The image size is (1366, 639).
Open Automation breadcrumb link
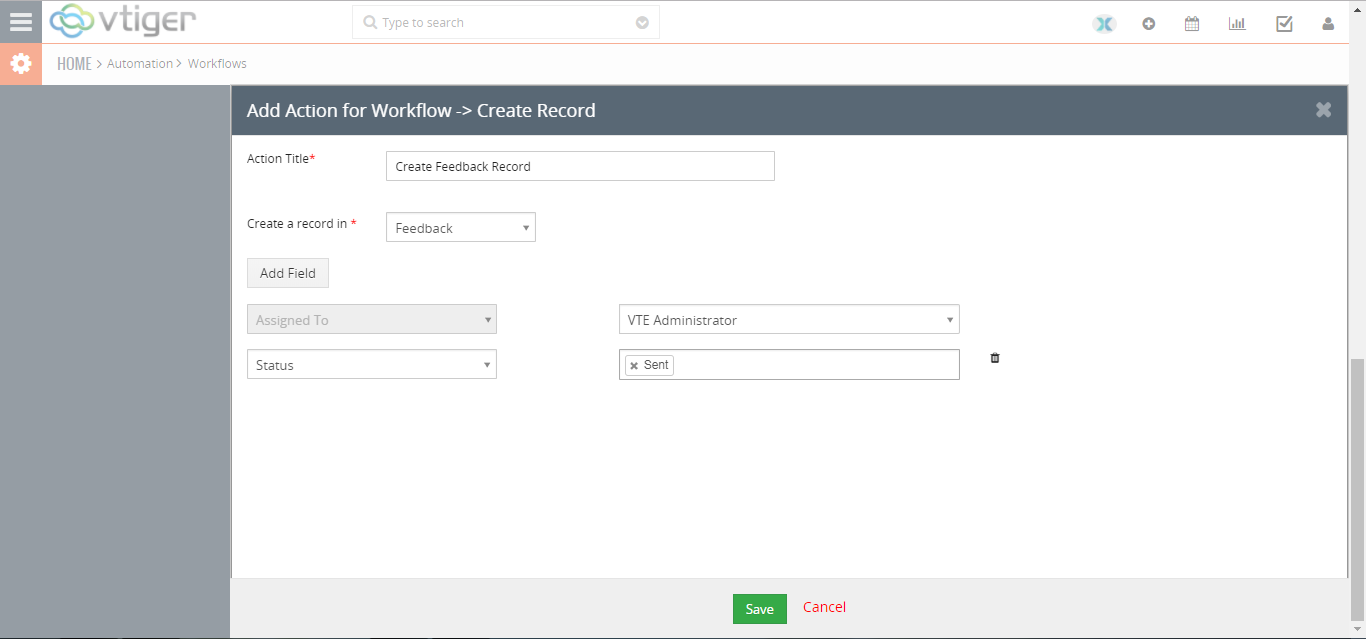[140, 64]
